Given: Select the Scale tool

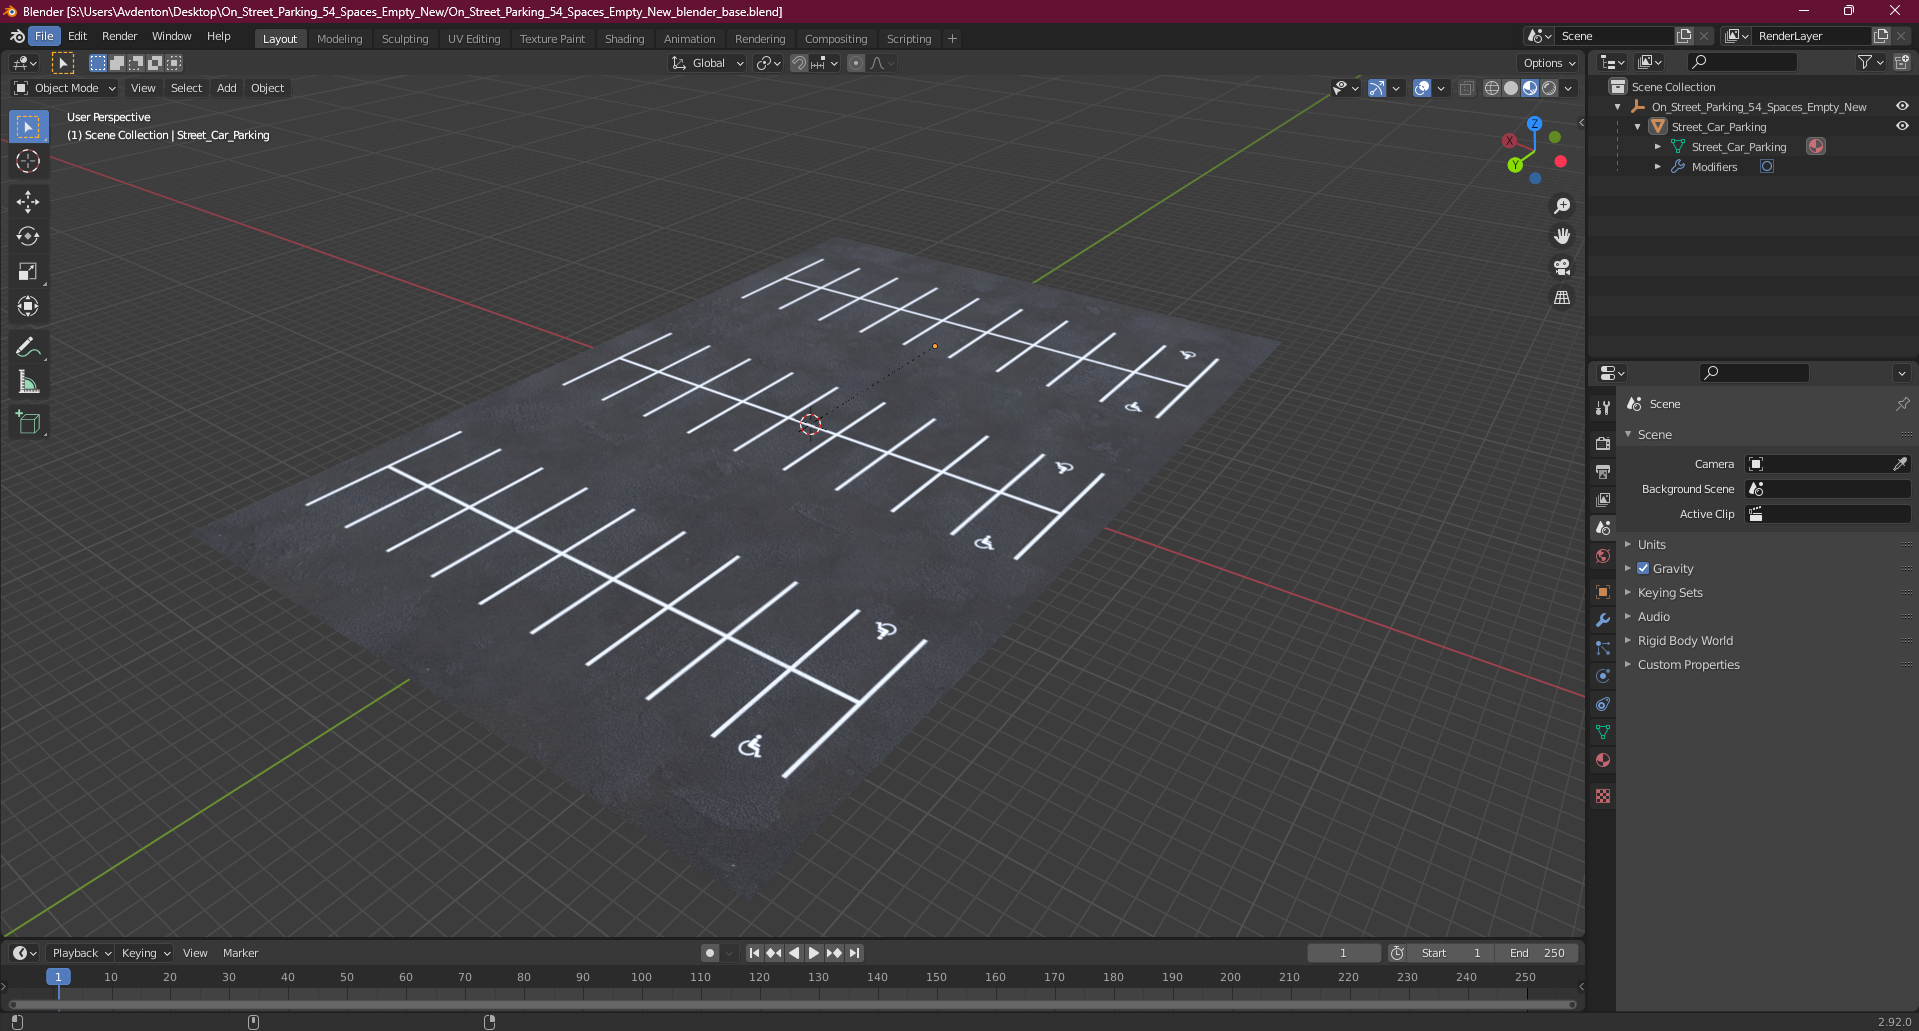Looking at the screenshot, I should [x=28, y=271].
